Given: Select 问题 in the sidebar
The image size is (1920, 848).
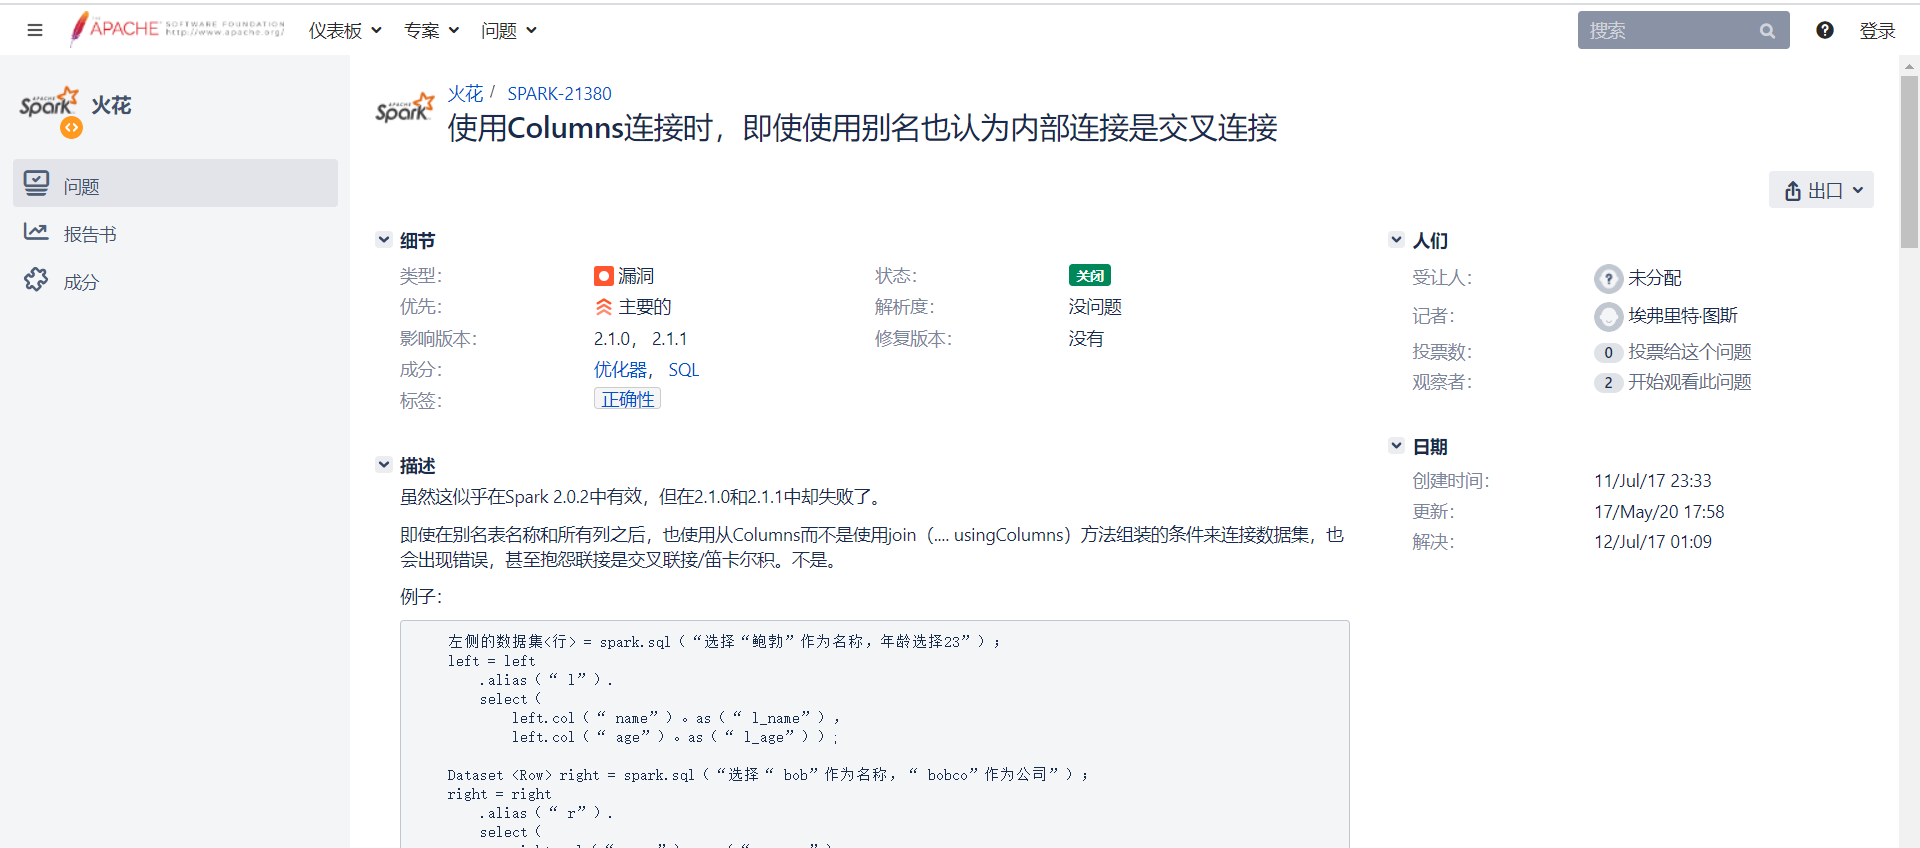Looking at the screenshot, I should 175,183.
